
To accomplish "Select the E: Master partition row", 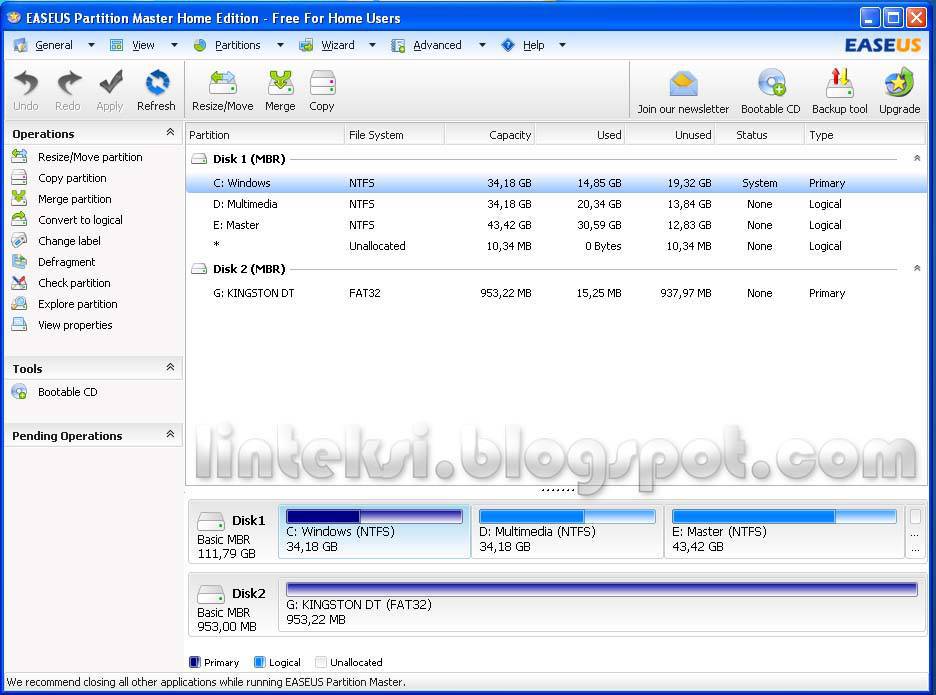I will click(556, 225).
